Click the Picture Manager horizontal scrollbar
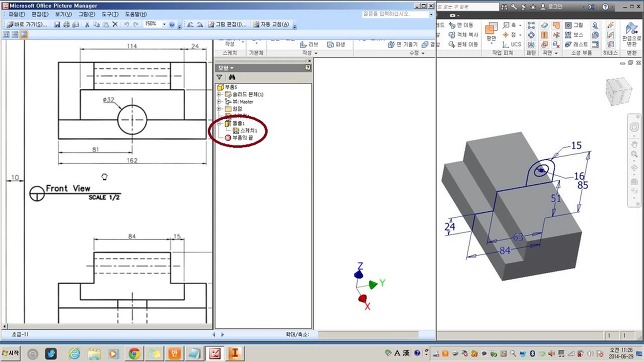This screenshot has width=644, height=362. click(x=109, y=326)
